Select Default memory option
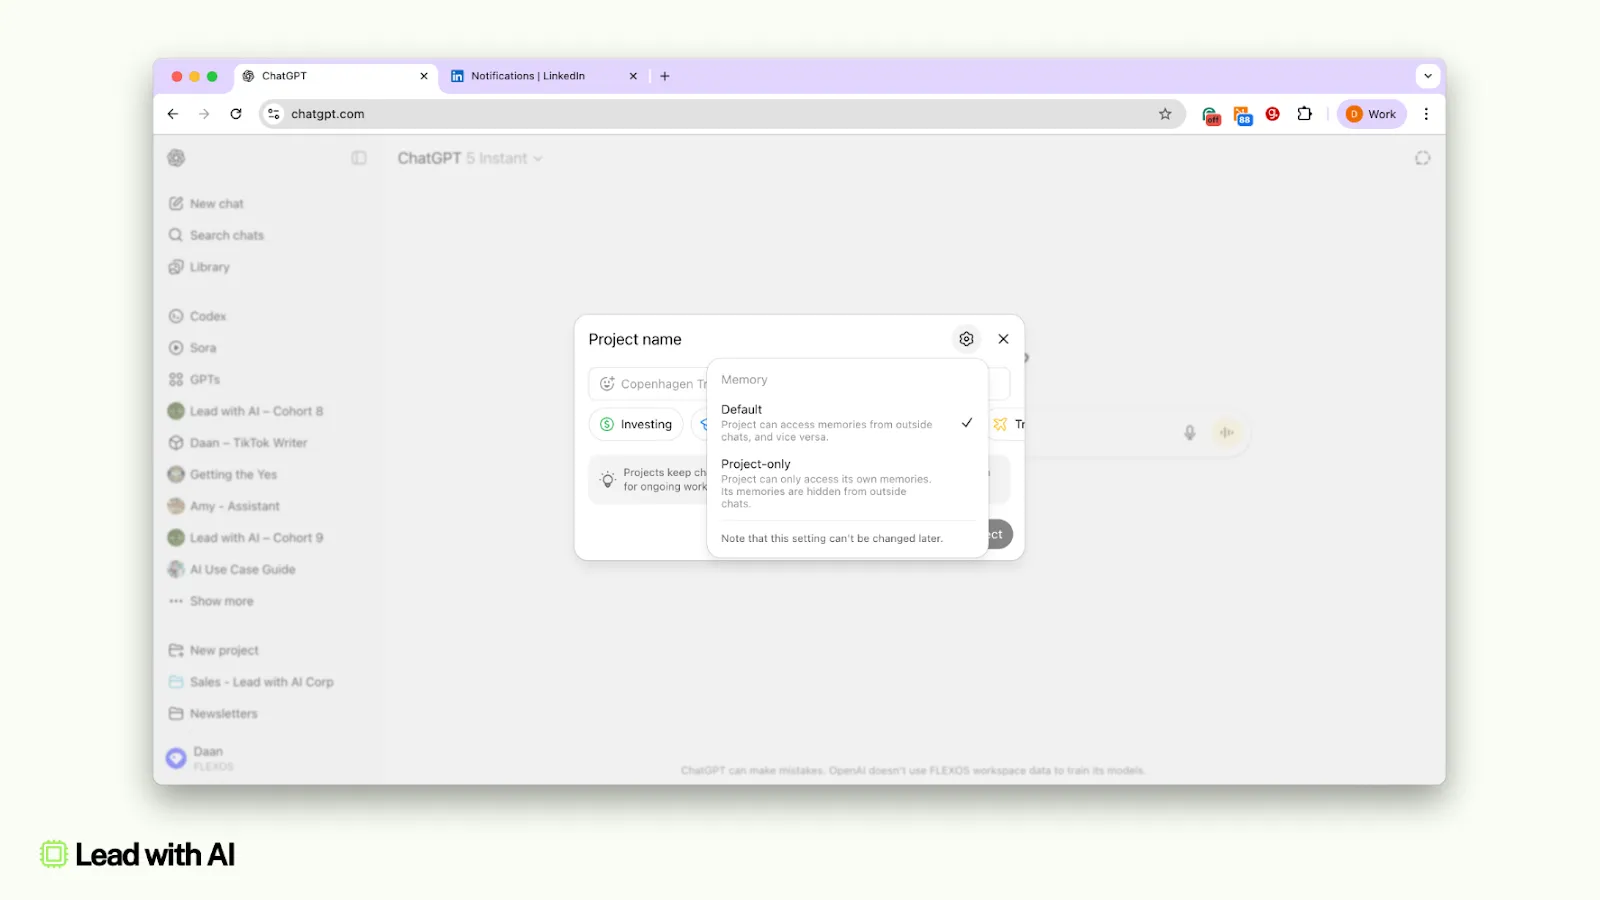 tap(847, 423)
